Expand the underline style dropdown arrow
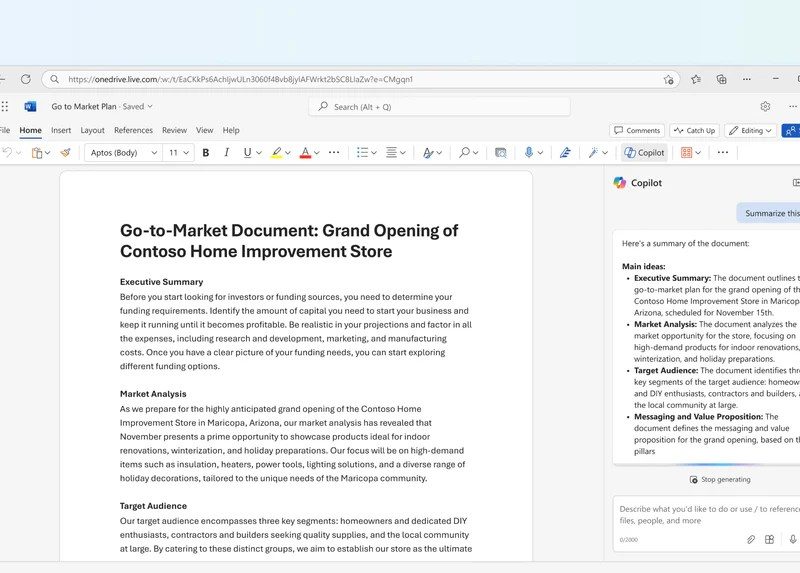 [x=259, y=153]
